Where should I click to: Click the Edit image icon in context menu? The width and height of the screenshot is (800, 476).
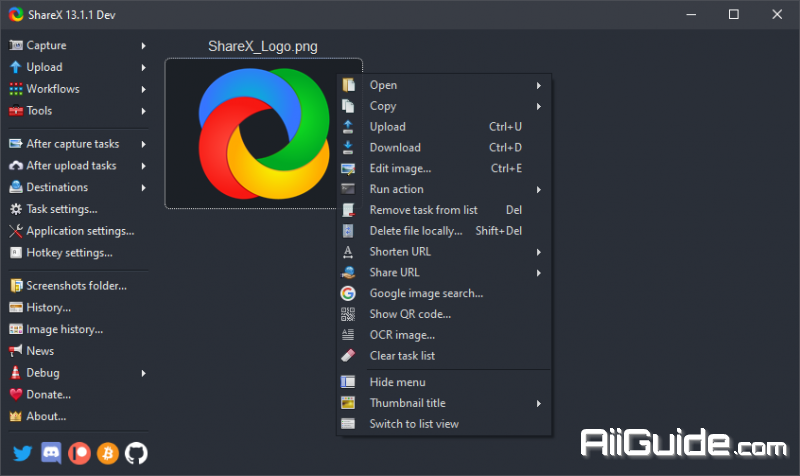click(x=348, y=168)
